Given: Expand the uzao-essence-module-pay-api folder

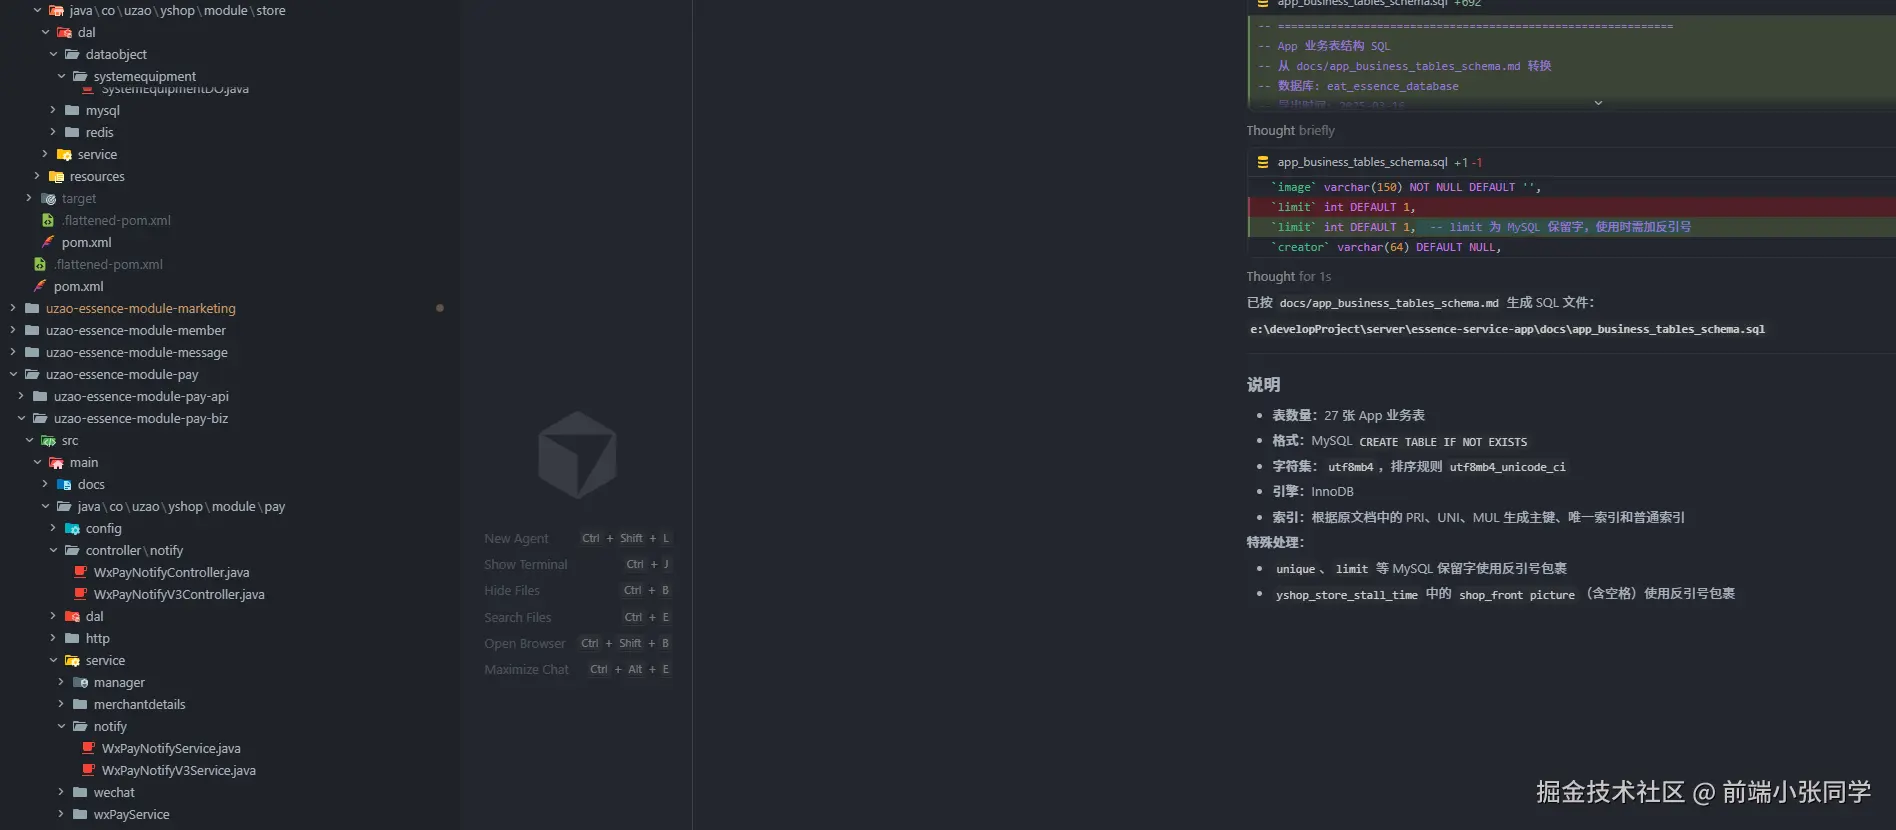Looking at the screenshot, I should 21,396.
